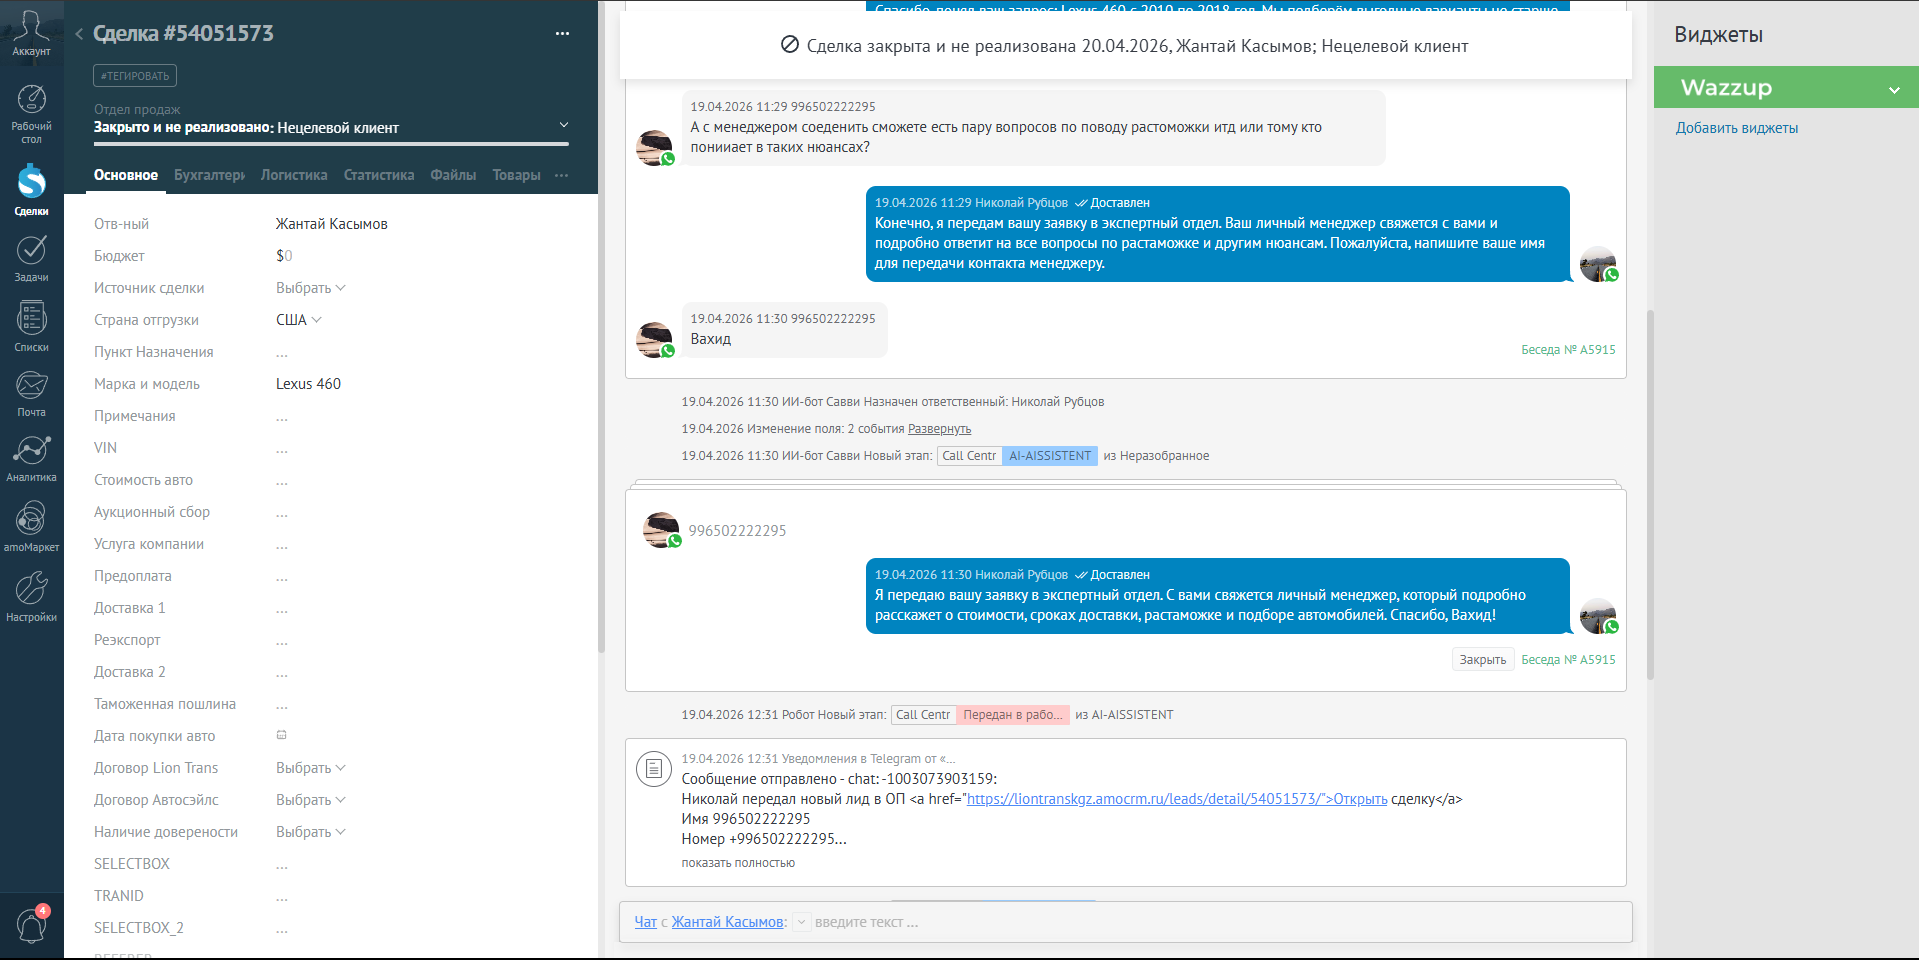Switch to the Логистика tab
The height and width of the screenshot is (960, 1919).
(x=294, y=175)
